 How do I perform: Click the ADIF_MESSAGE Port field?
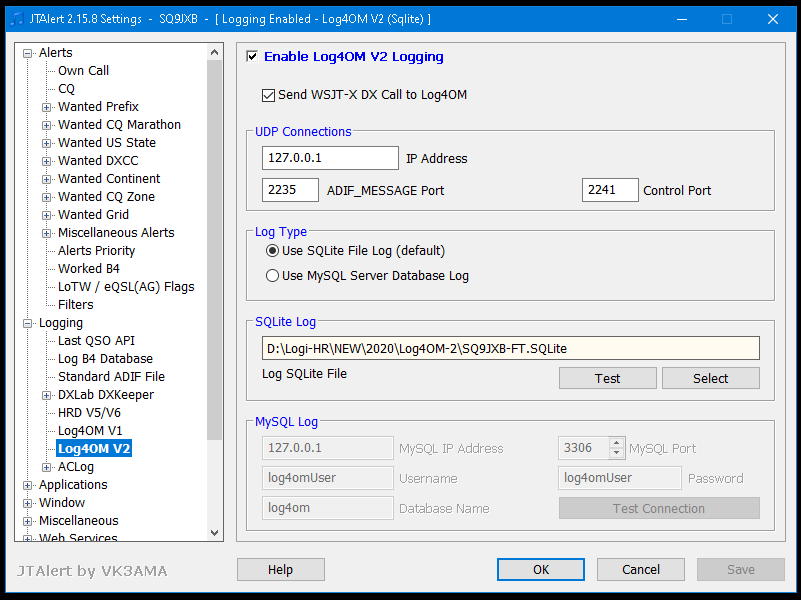(x=290, y=190)
